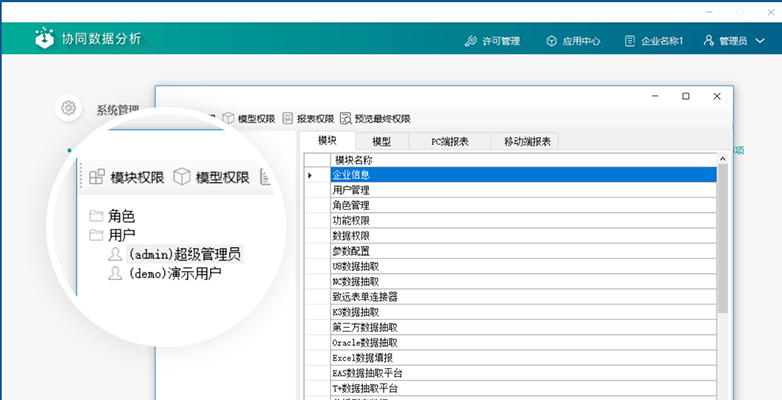Image resolution: width=782 pixels, height=400 pixels.
Task: Open 许可管理 key icon in header
Action: [471, 41]
